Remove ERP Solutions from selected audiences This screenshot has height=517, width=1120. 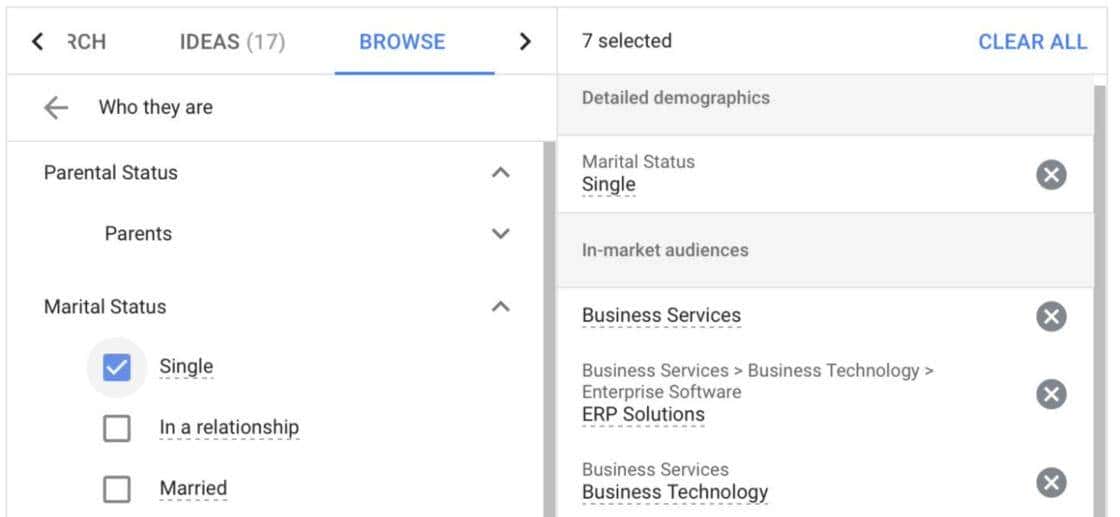coord(1050,395)
